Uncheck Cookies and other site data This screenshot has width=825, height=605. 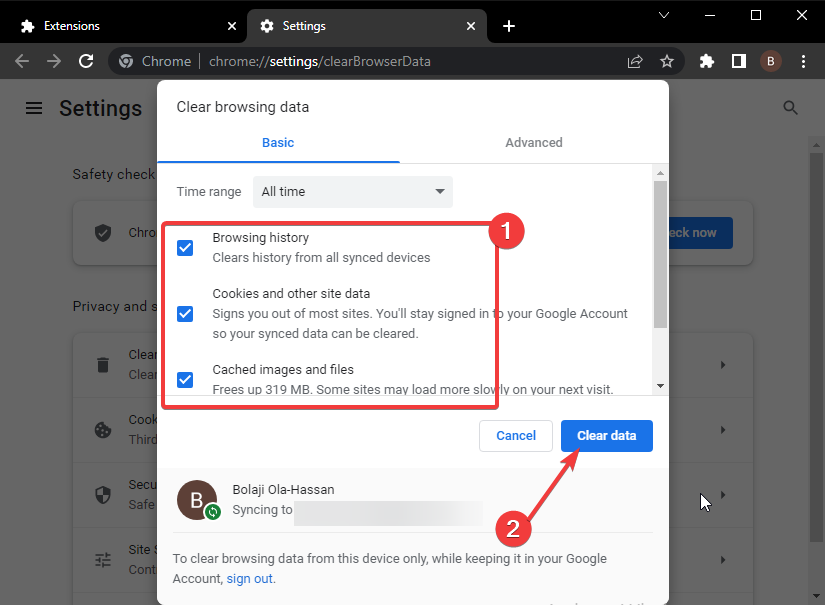pyautogui.click(x=185, y=314)
